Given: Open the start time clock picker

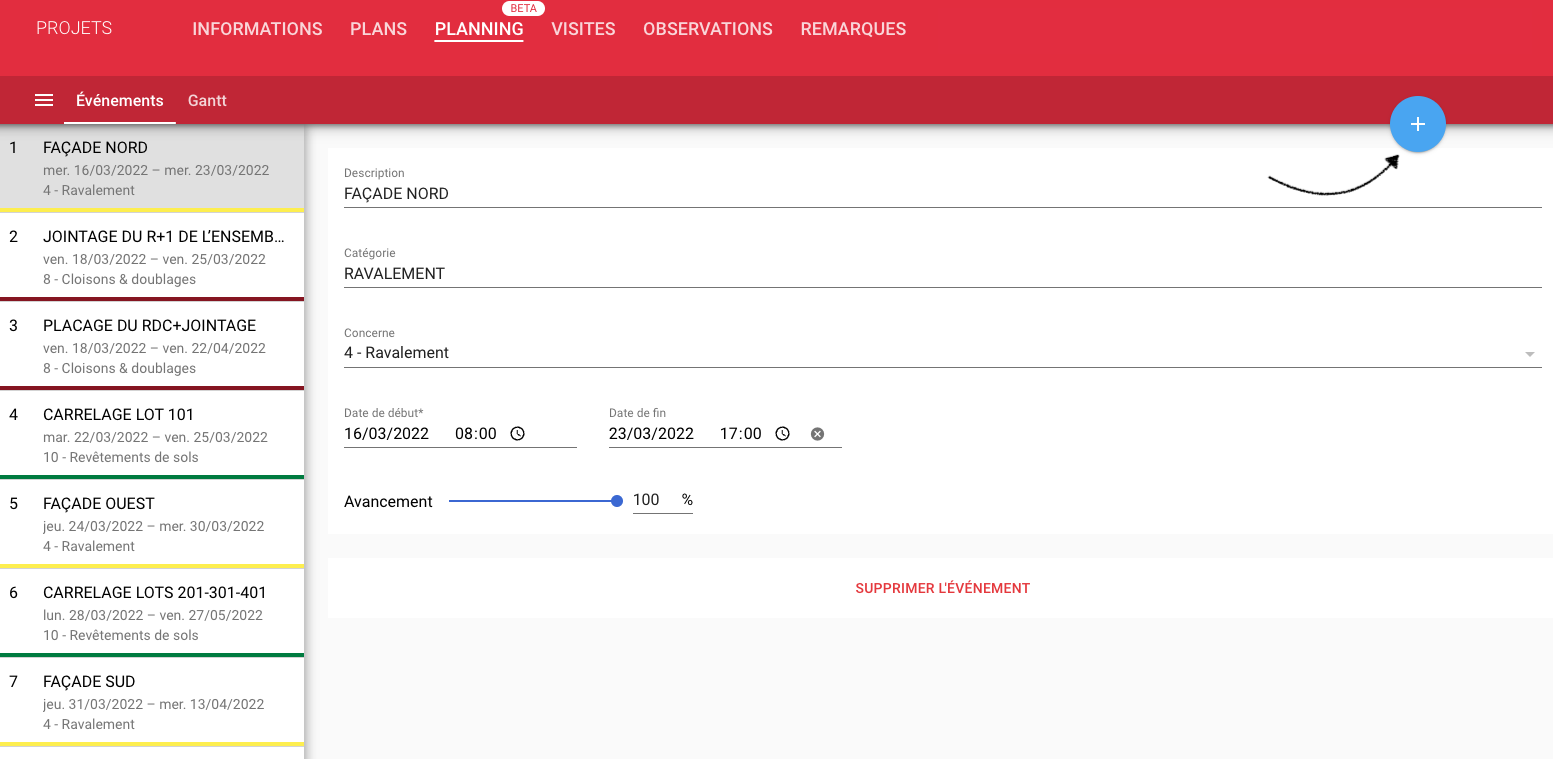Looking at the screenshot, I should [x=517, y=434].
